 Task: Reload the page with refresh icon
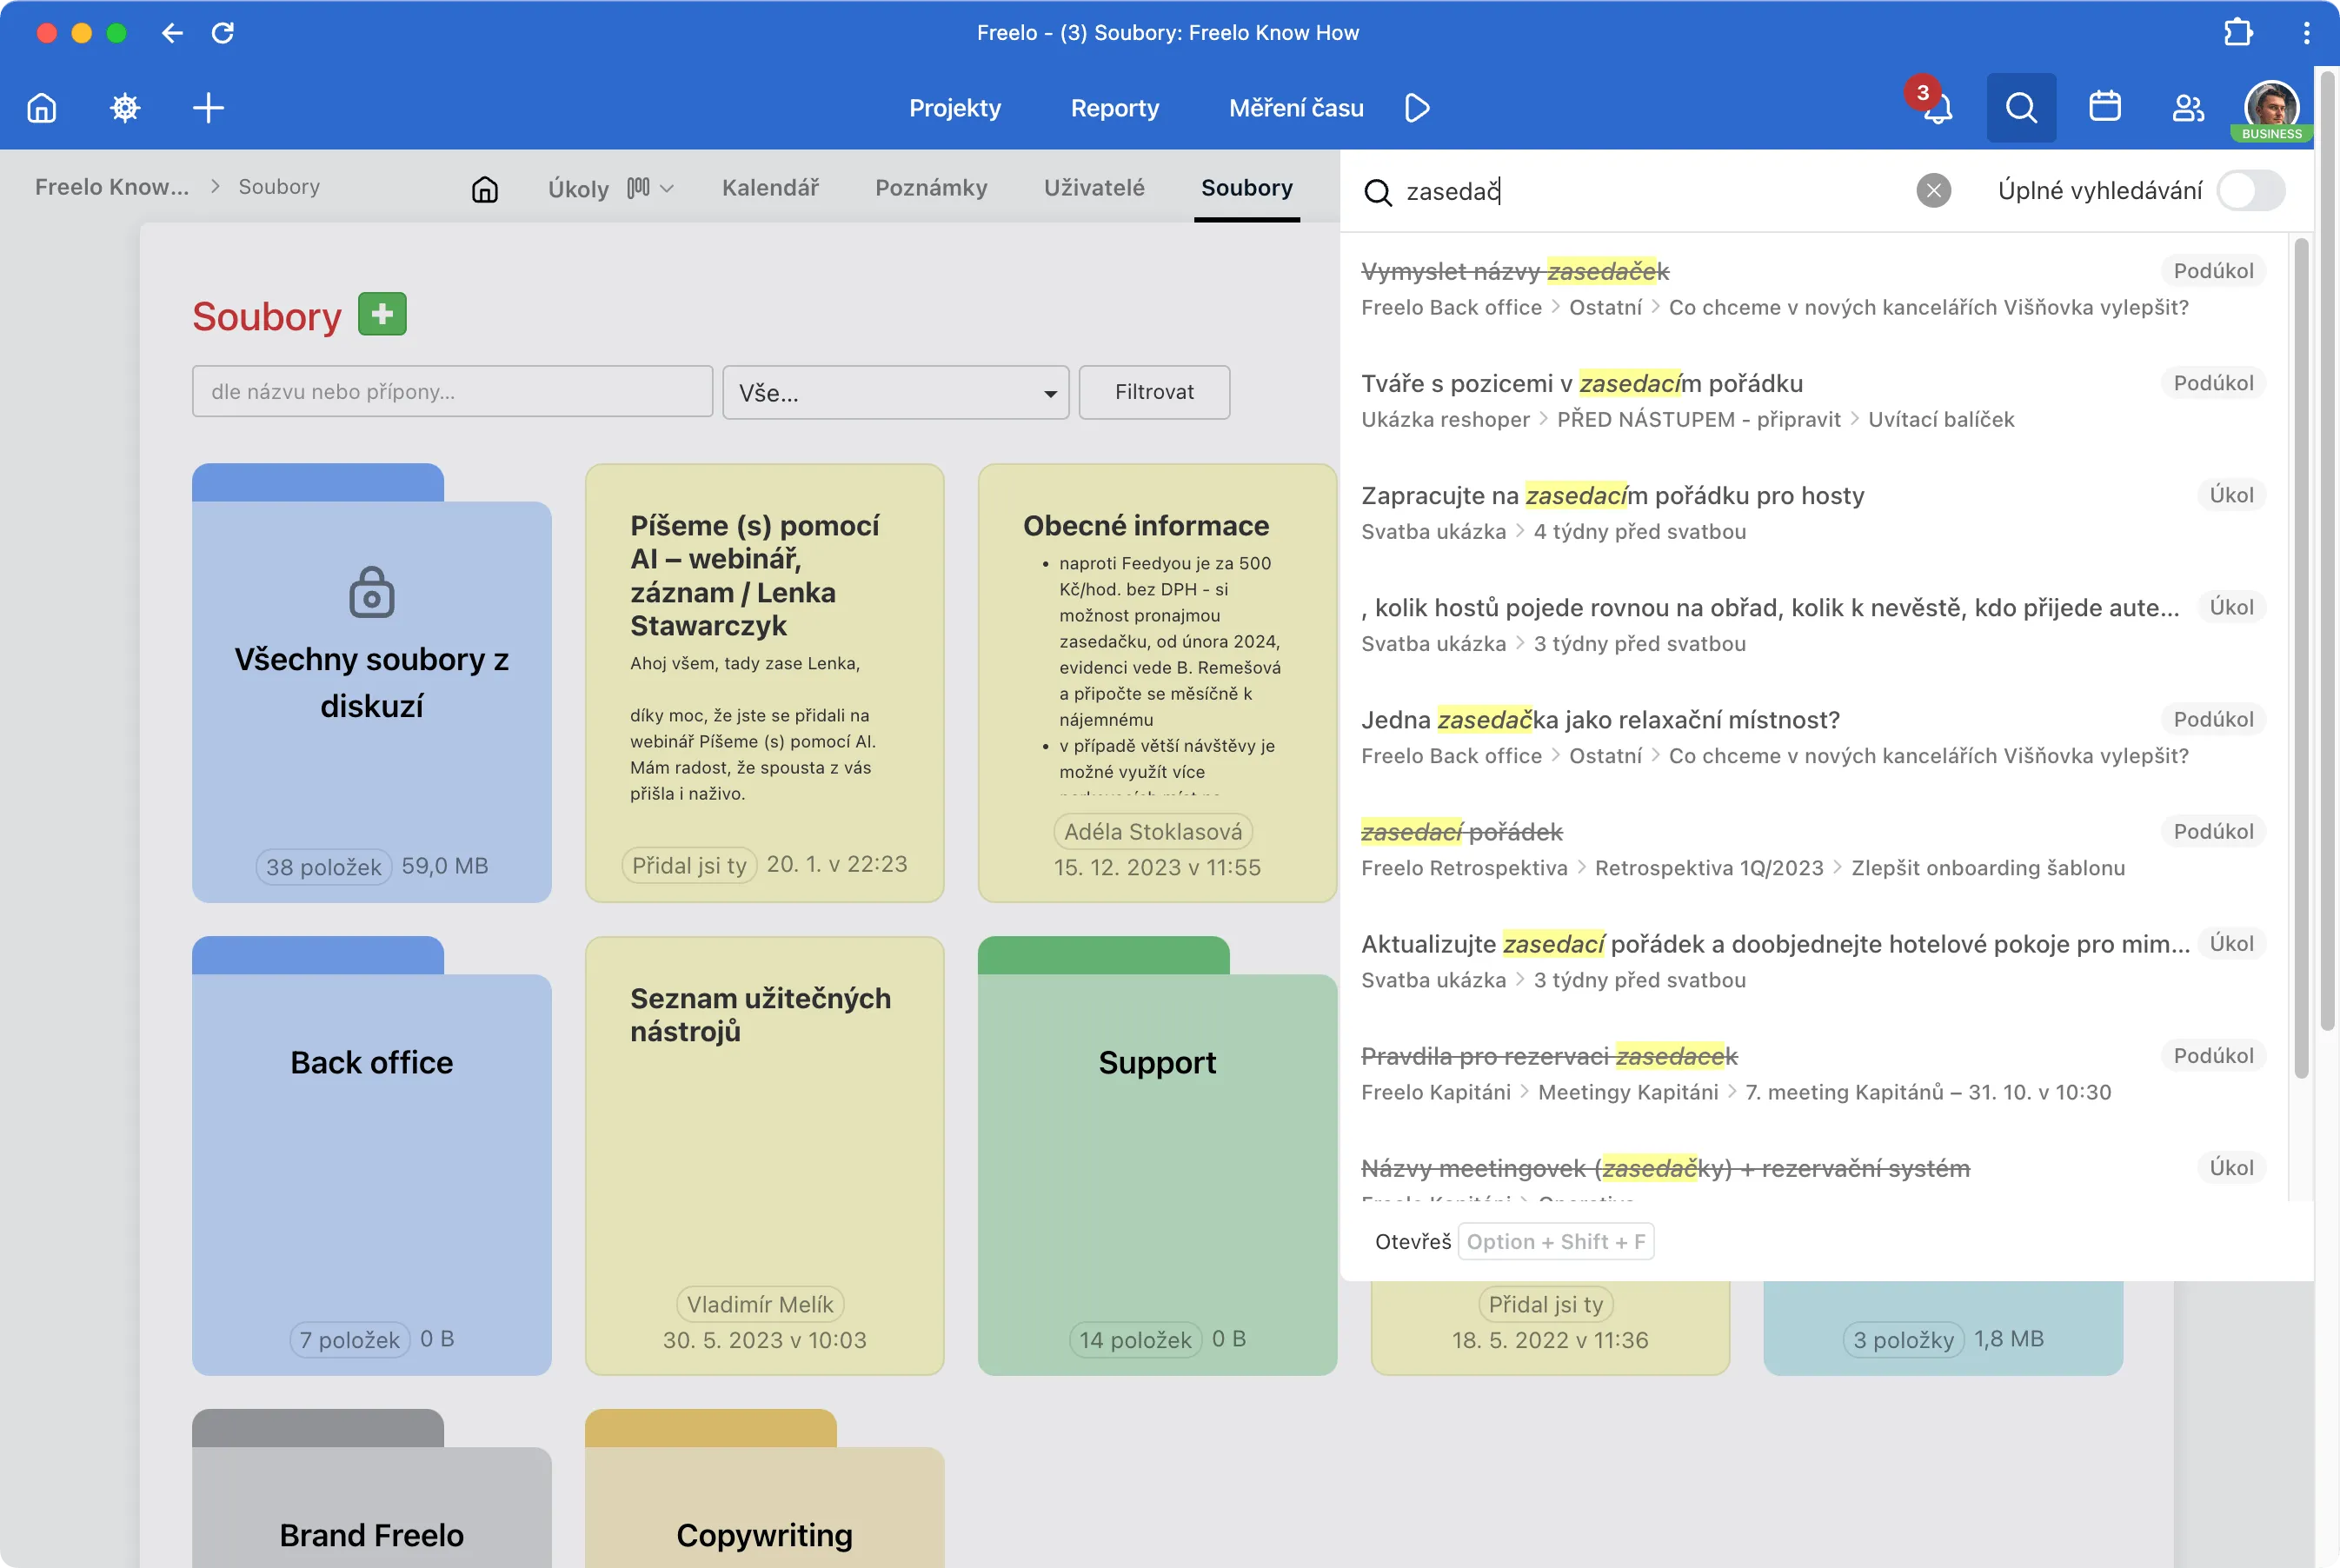pos(223,33)
